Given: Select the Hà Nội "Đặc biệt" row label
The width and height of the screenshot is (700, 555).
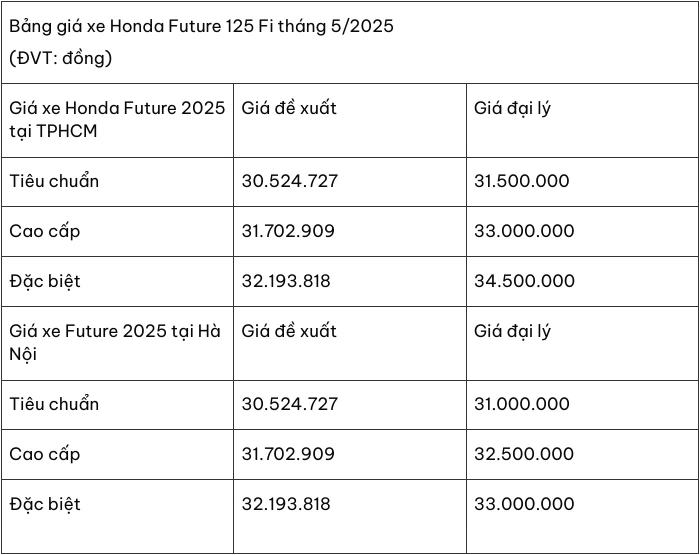Looking at the screenshot, I should pyautogui.click(x=45, y=504).
